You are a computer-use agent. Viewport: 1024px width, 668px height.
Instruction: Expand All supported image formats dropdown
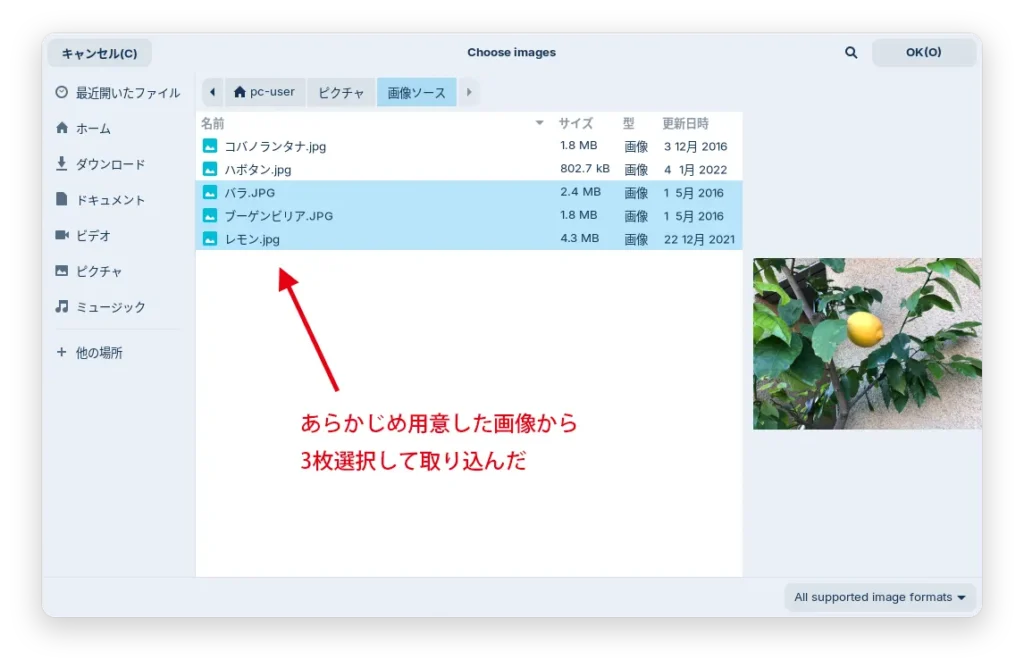tap(880, 597)
